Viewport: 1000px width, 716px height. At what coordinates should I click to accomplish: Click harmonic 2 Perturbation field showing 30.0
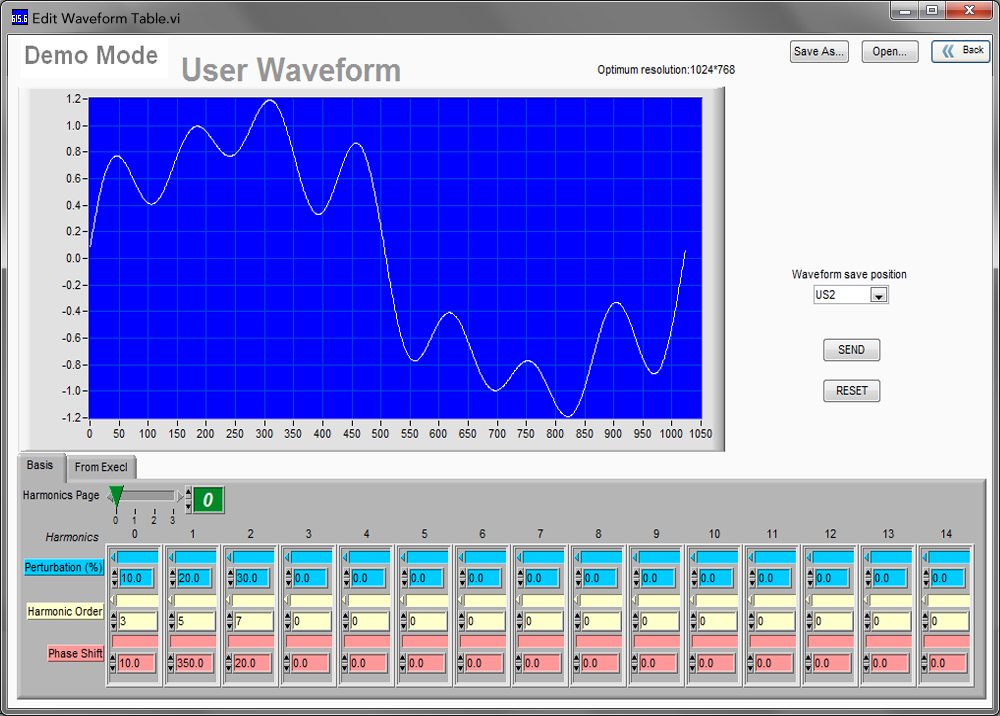tap(252, 578)
